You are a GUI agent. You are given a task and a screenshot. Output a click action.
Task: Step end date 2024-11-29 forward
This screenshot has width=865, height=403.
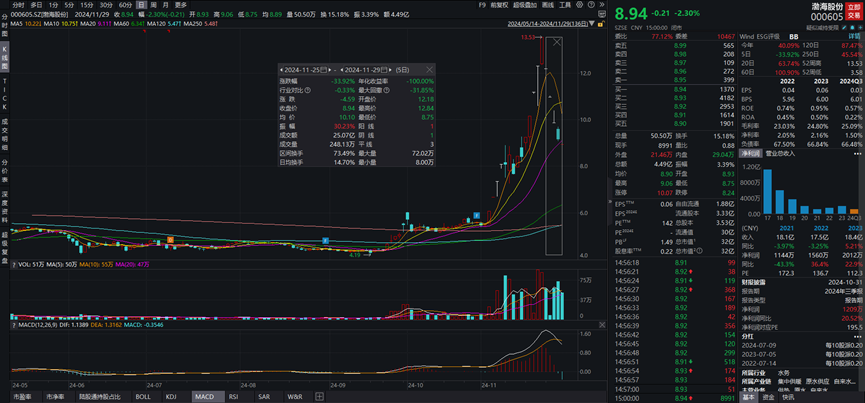point(391,70)
